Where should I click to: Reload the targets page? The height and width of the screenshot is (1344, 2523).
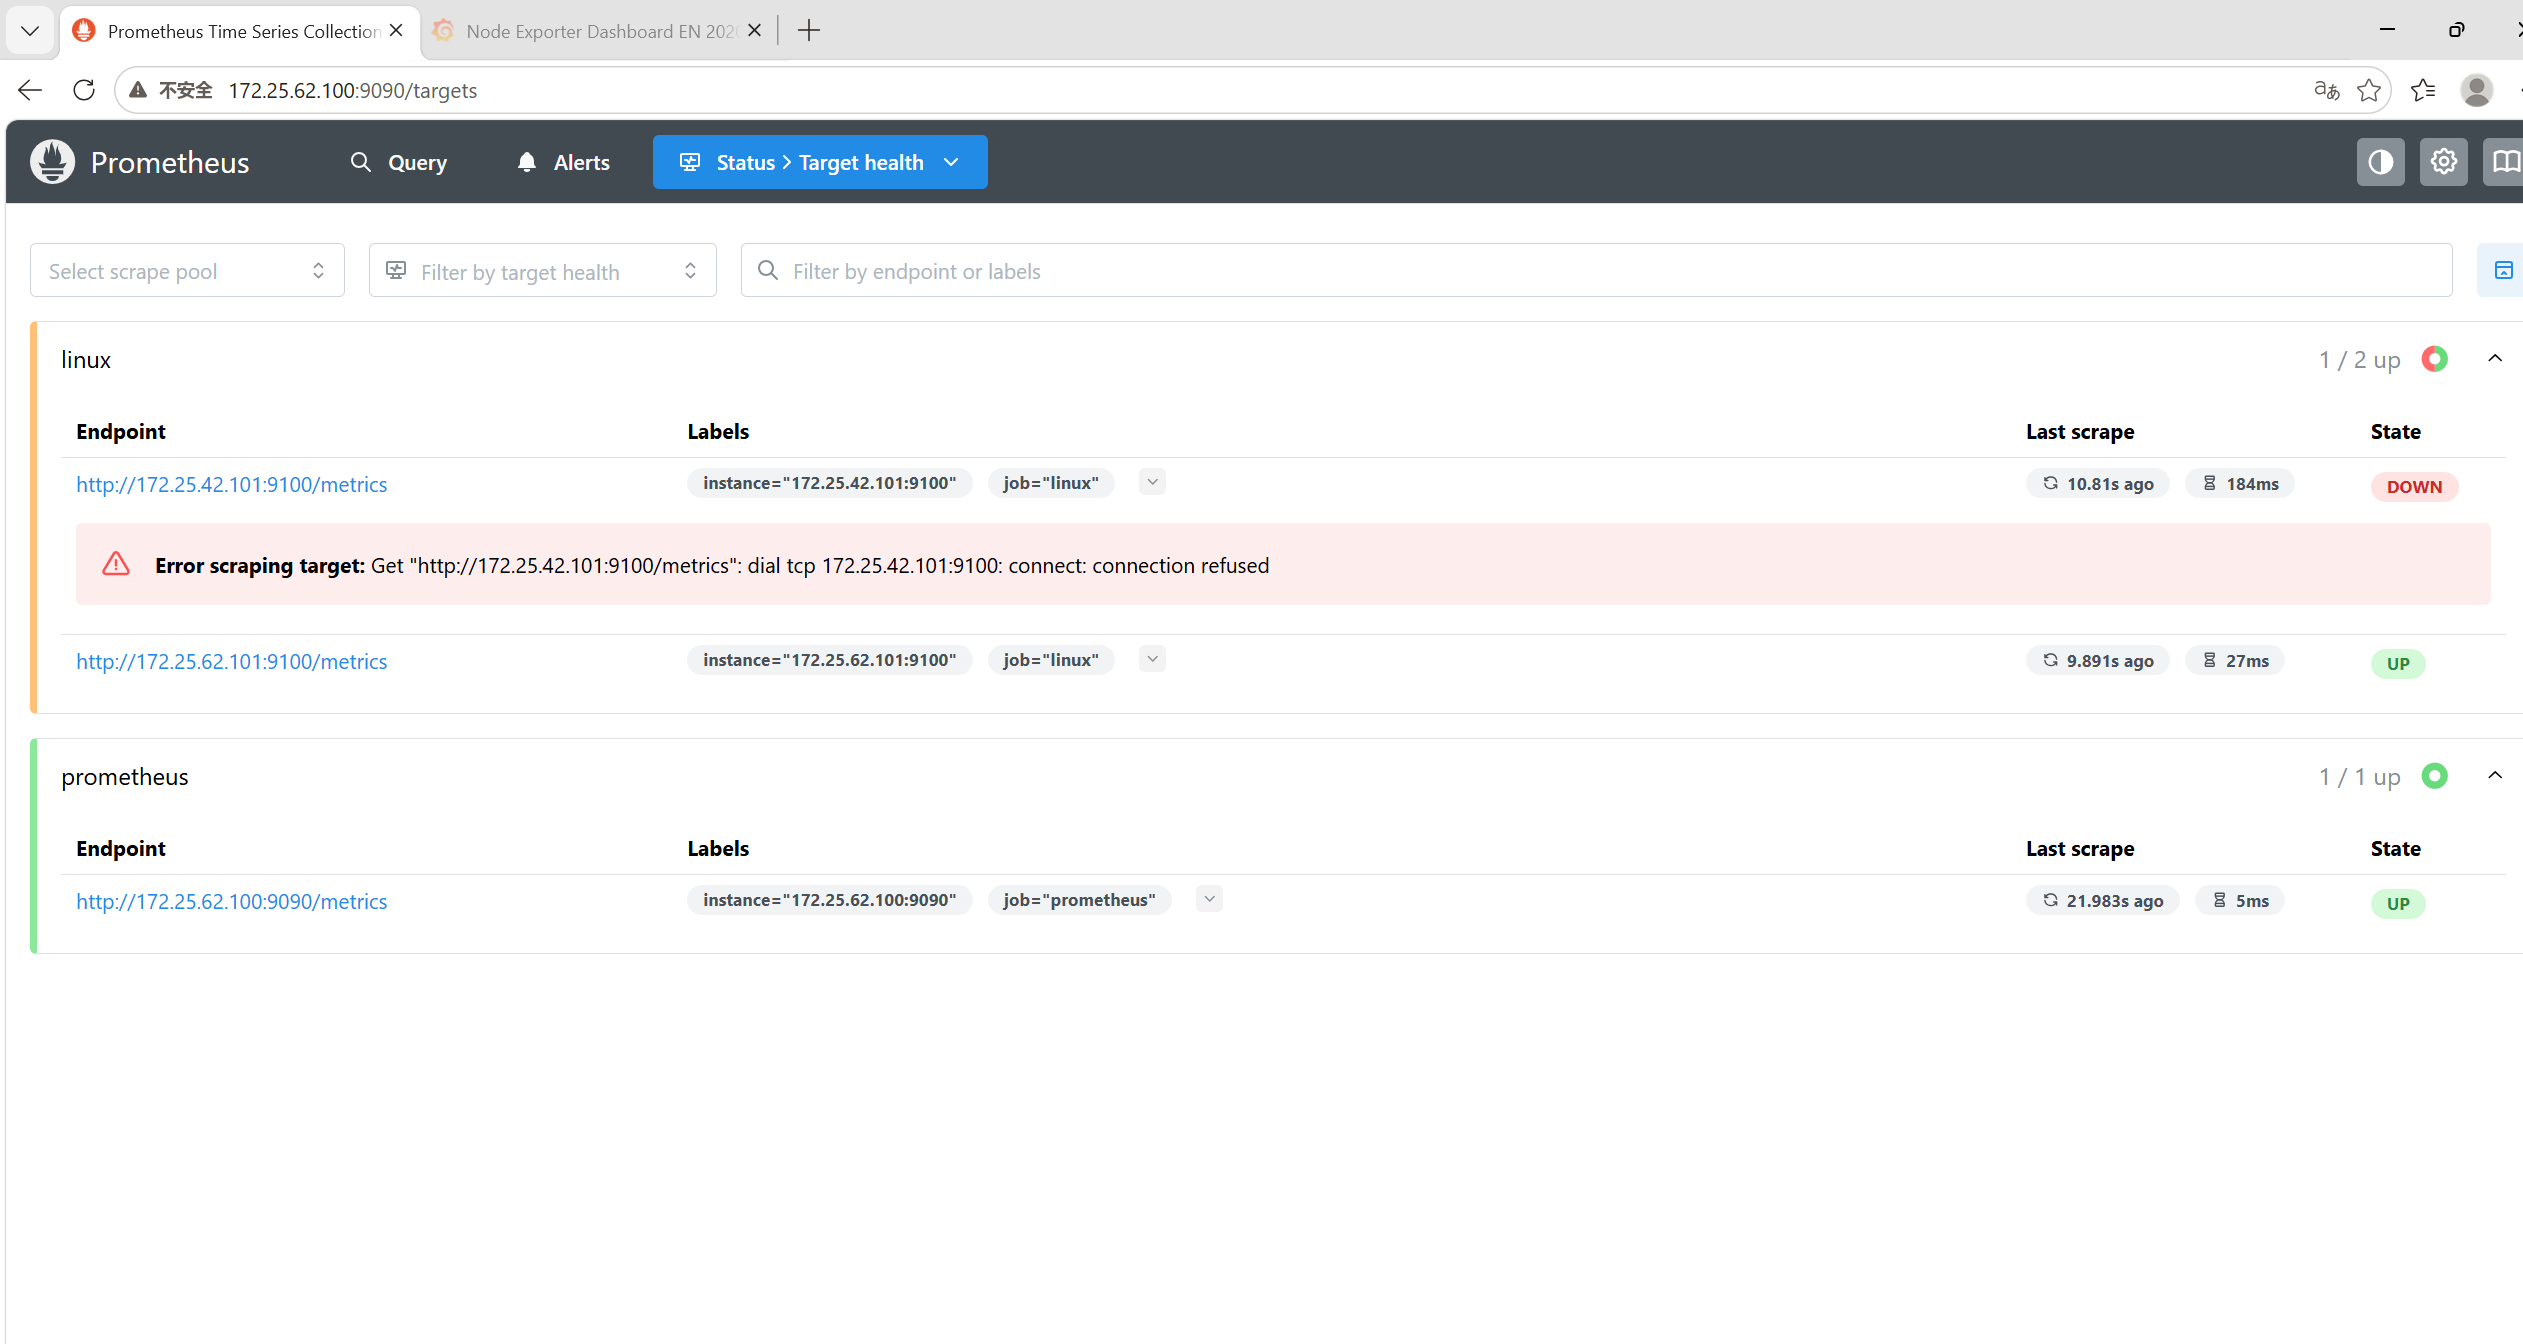pyautogui.click(x=84, y=91)
